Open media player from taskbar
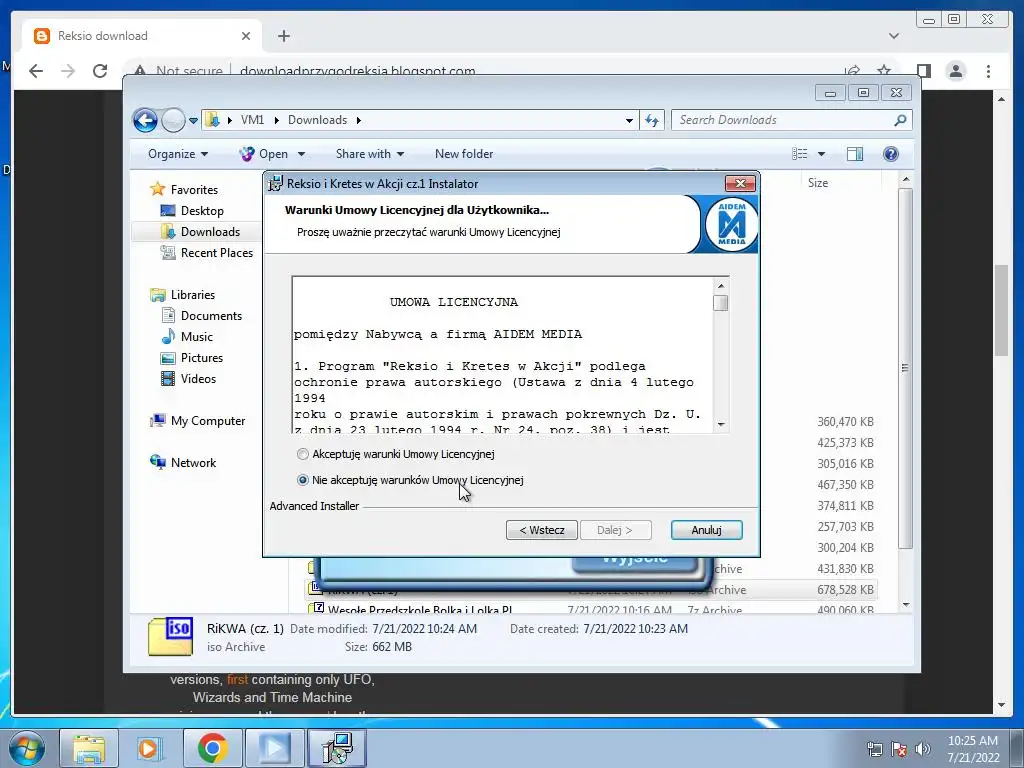1024x768 pixels. coord(149,748)
